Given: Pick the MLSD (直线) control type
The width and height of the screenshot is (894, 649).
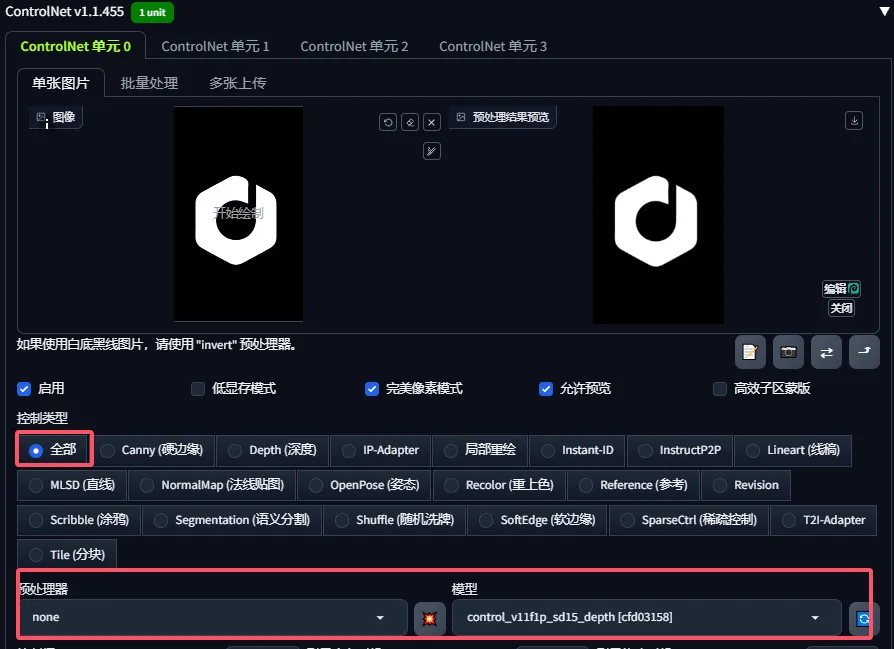Looking at the screenshot, I should tap(72, 485).
